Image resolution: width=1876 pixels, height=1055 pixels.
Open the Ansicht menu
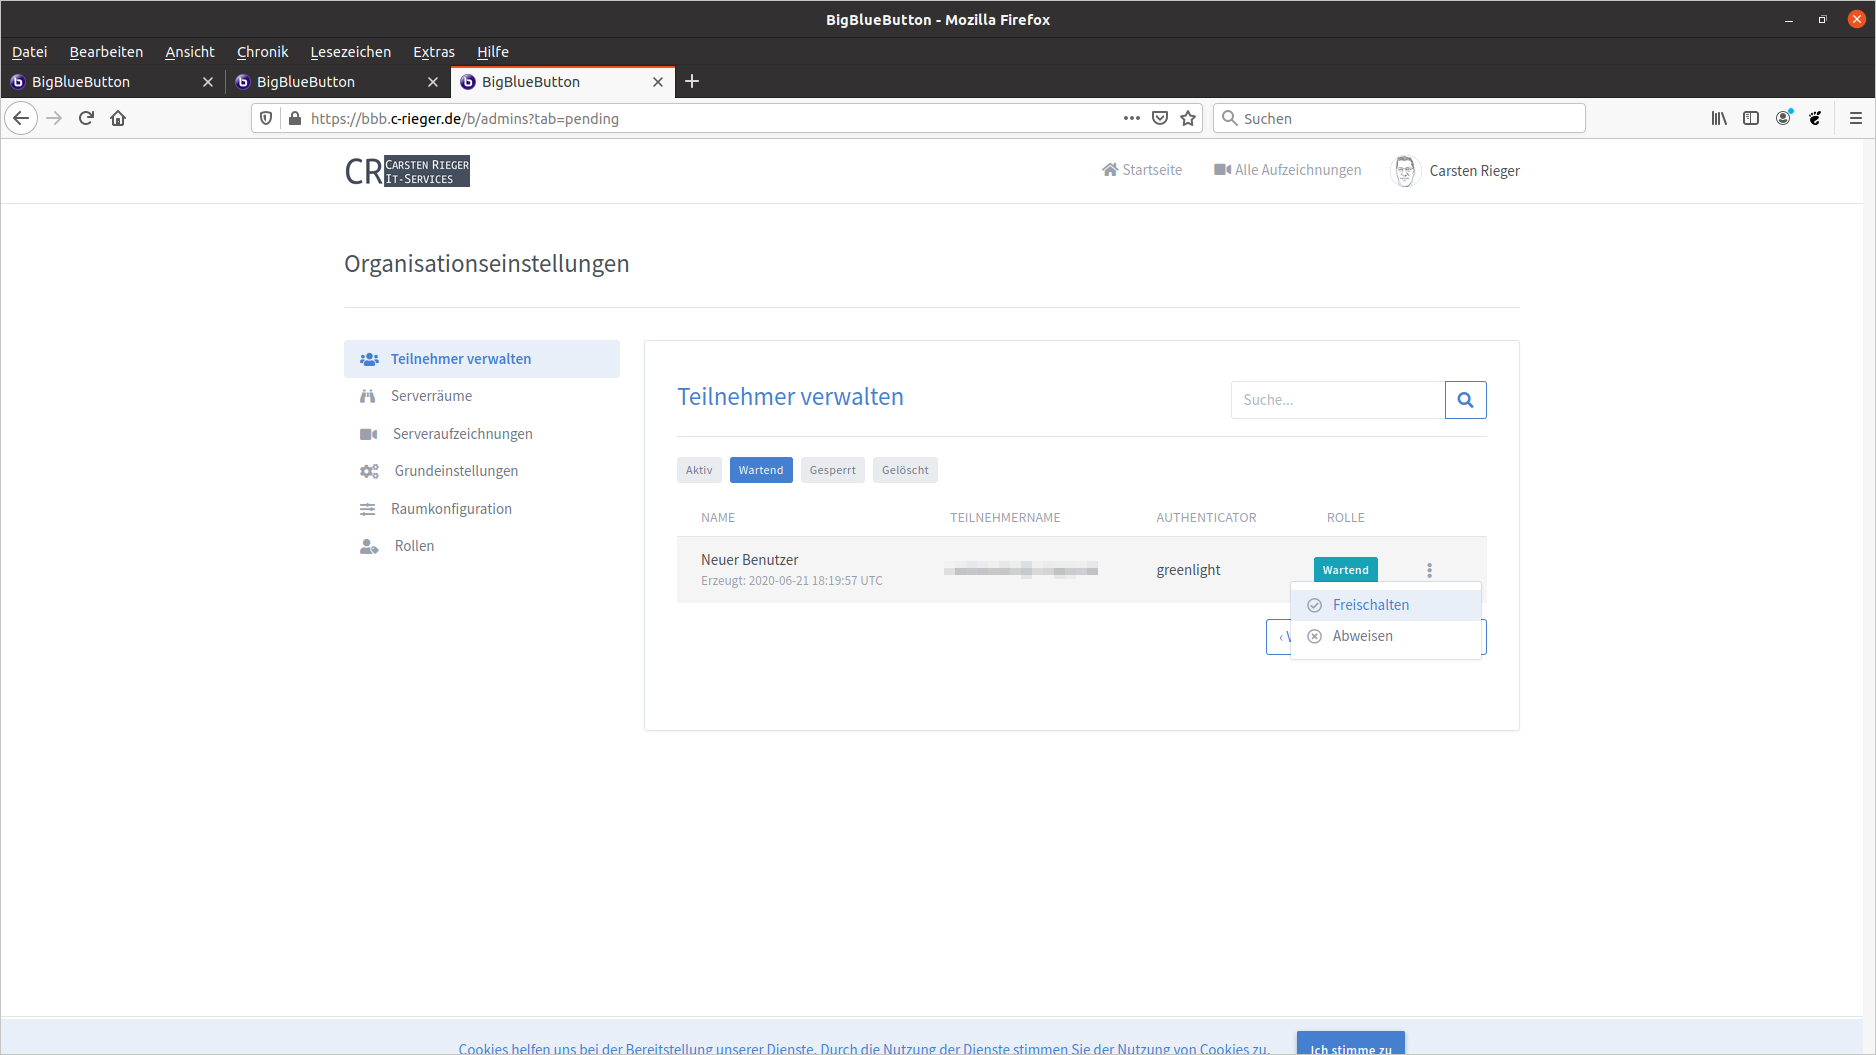[190, 52]
